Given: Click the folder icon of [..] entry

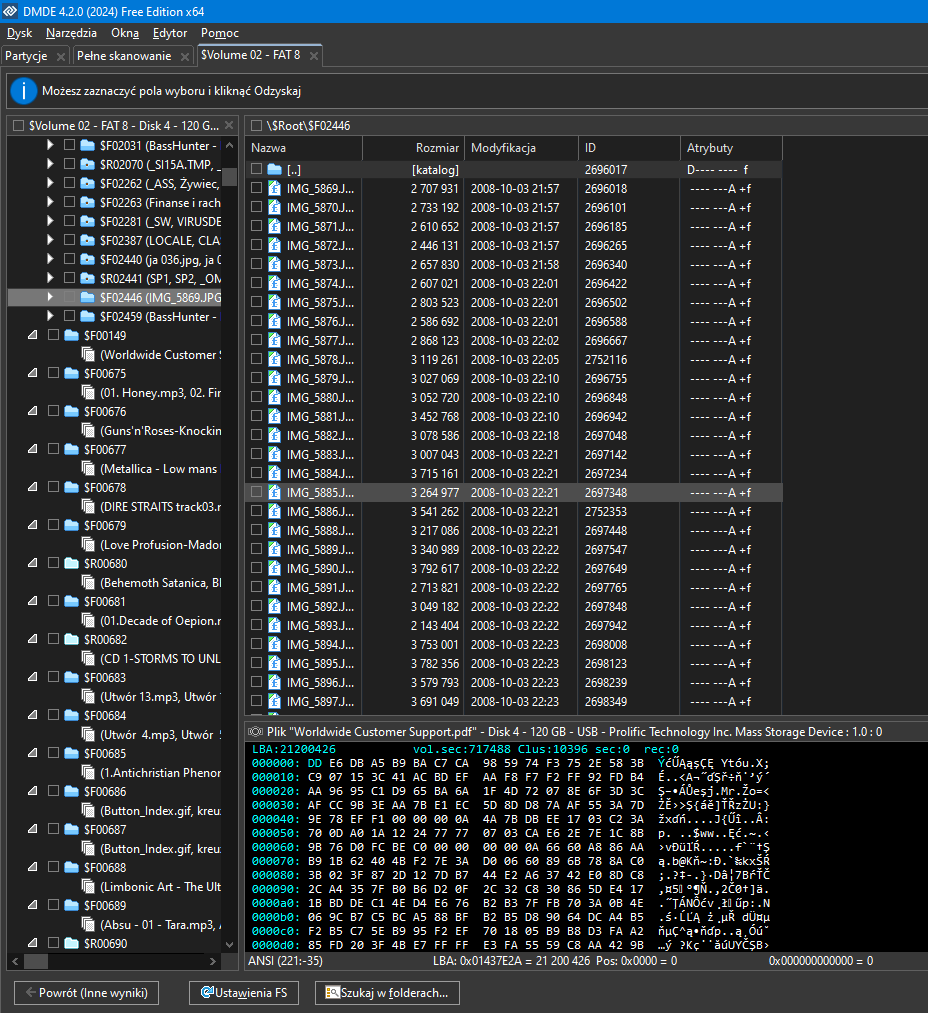Looking at the screenshot, I should click(275, 169).
